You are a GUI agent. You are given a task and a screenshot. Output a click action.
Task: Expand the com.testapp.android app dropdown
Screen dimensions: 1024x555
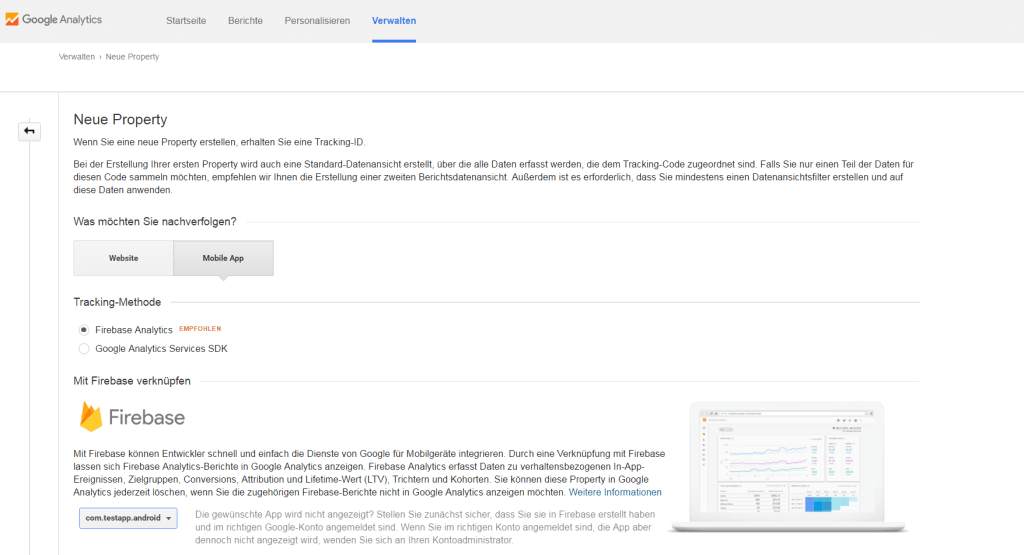point(128,518)
